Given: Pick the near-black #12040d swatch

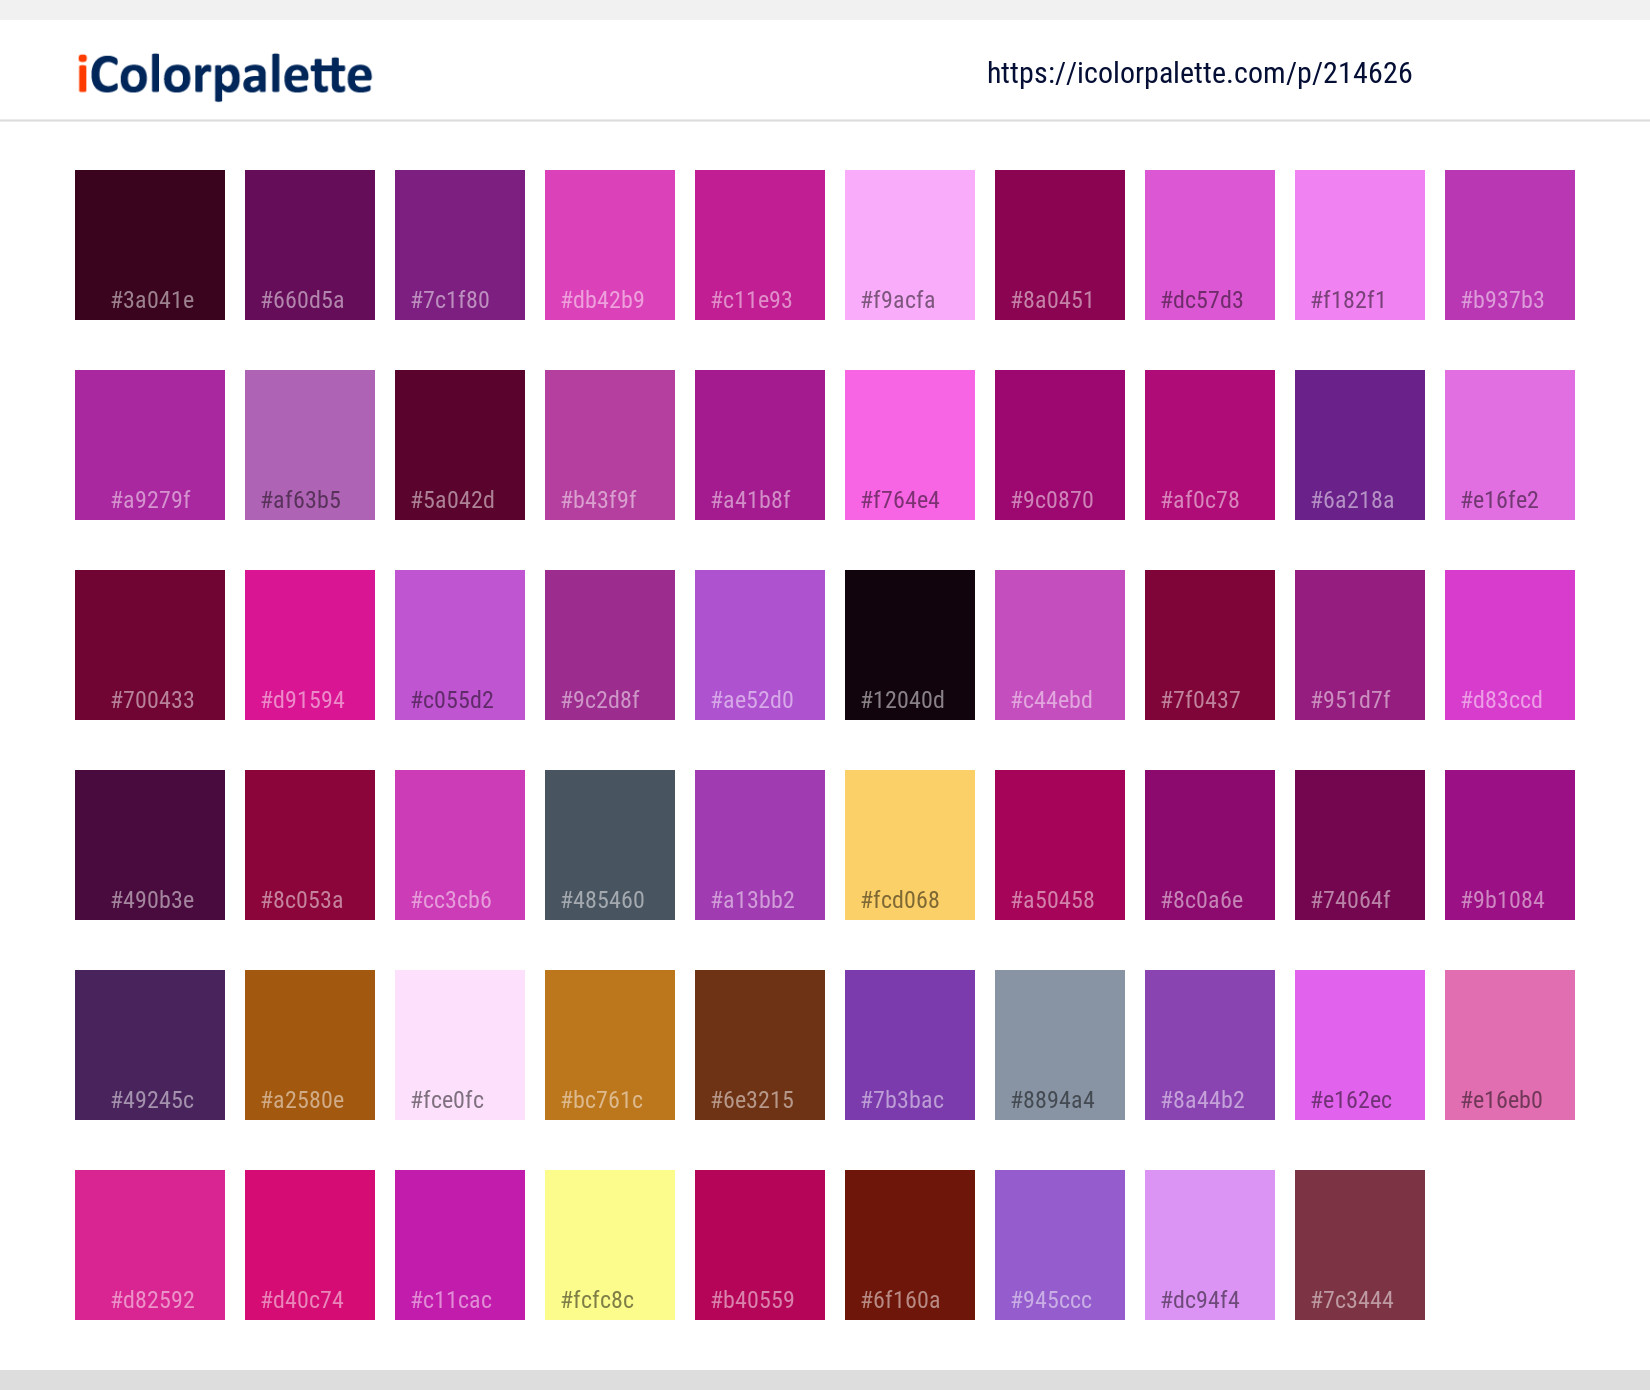Looking at the screenshot, I should point(910,645).
